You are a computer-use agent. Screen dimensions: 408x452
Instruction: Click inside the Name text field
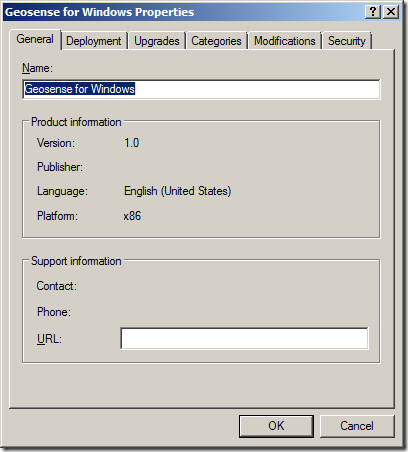tap(201, 89)
